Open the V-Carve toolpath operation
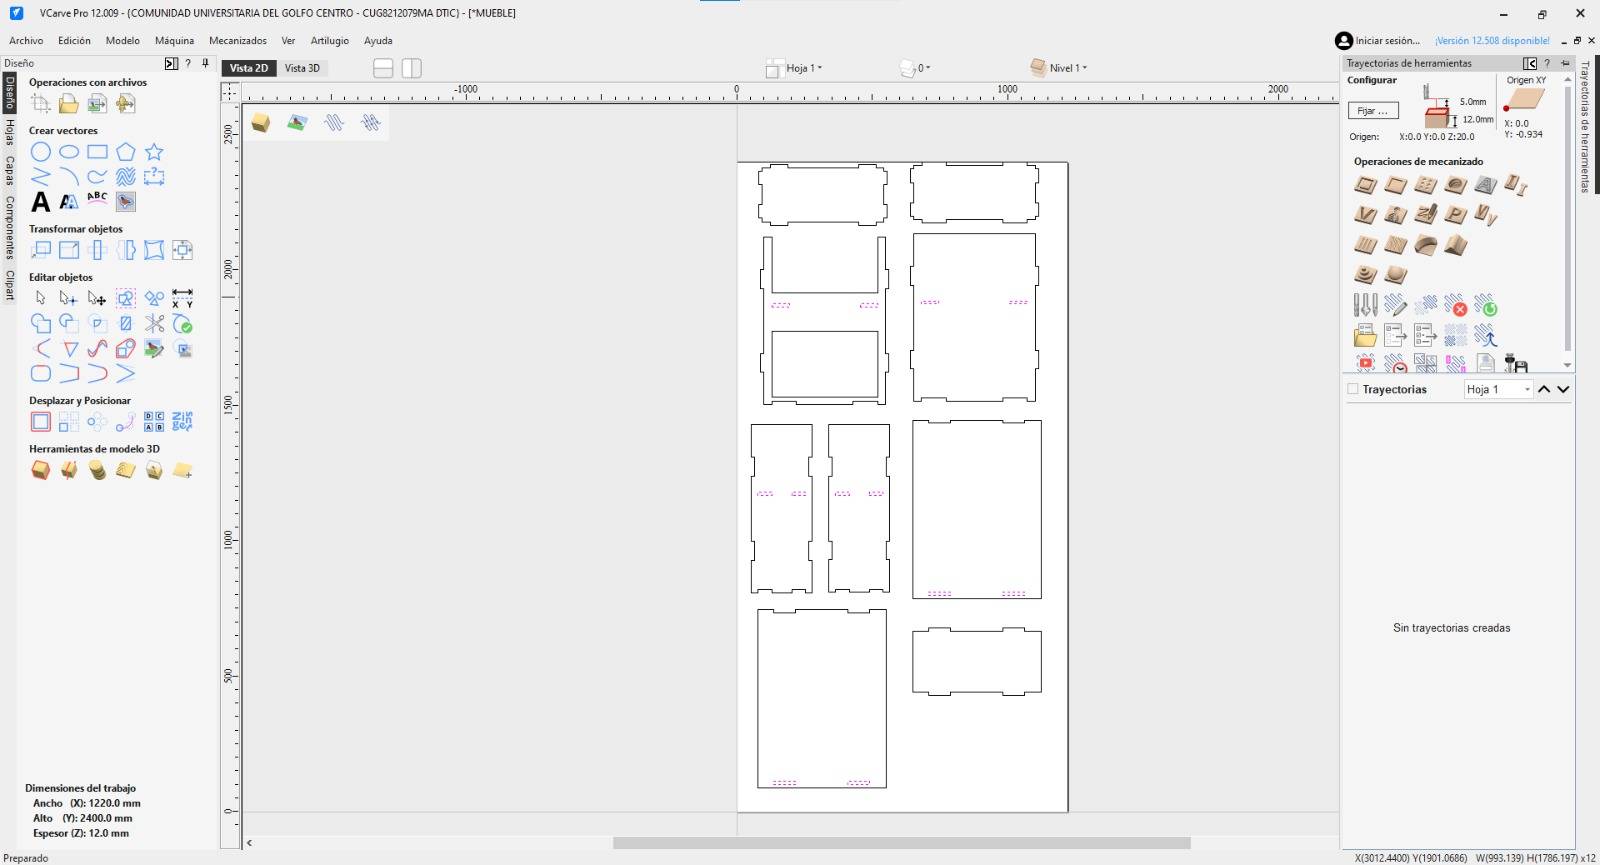 [x=1365, y=215]
